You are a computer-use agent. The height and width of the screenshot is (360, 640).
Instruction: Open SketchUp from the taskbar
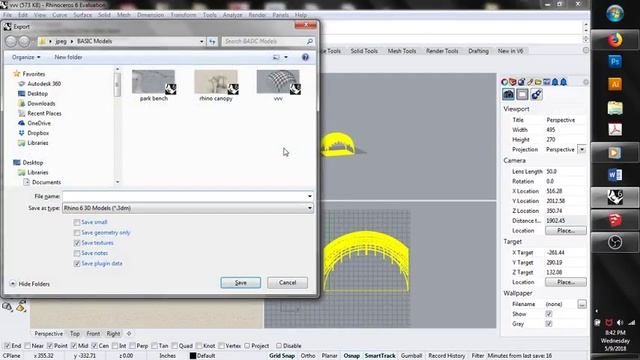click(x=615, y=220)
